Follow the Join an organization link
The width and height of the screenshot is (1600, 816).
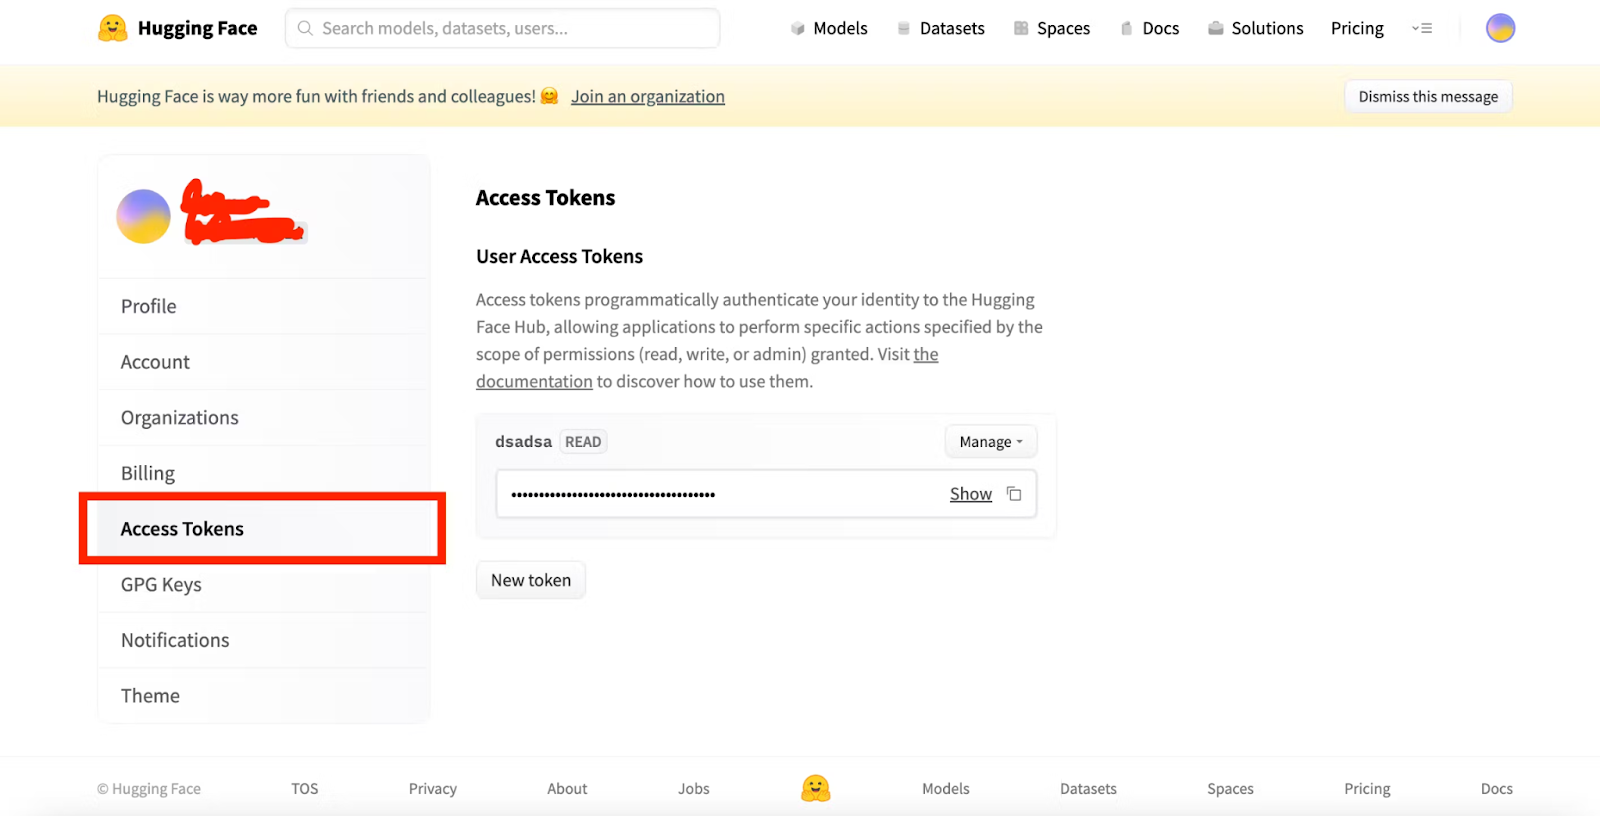[647, 97]
